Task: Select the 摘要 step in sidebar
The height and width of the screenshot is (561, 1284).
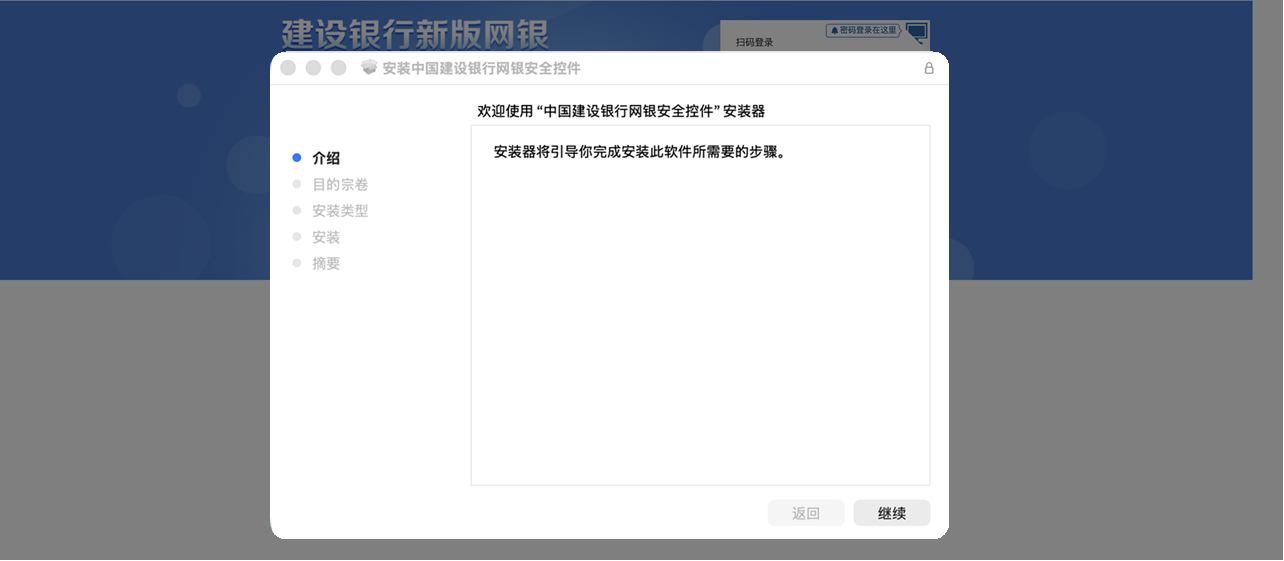Action: pos(326,263)
